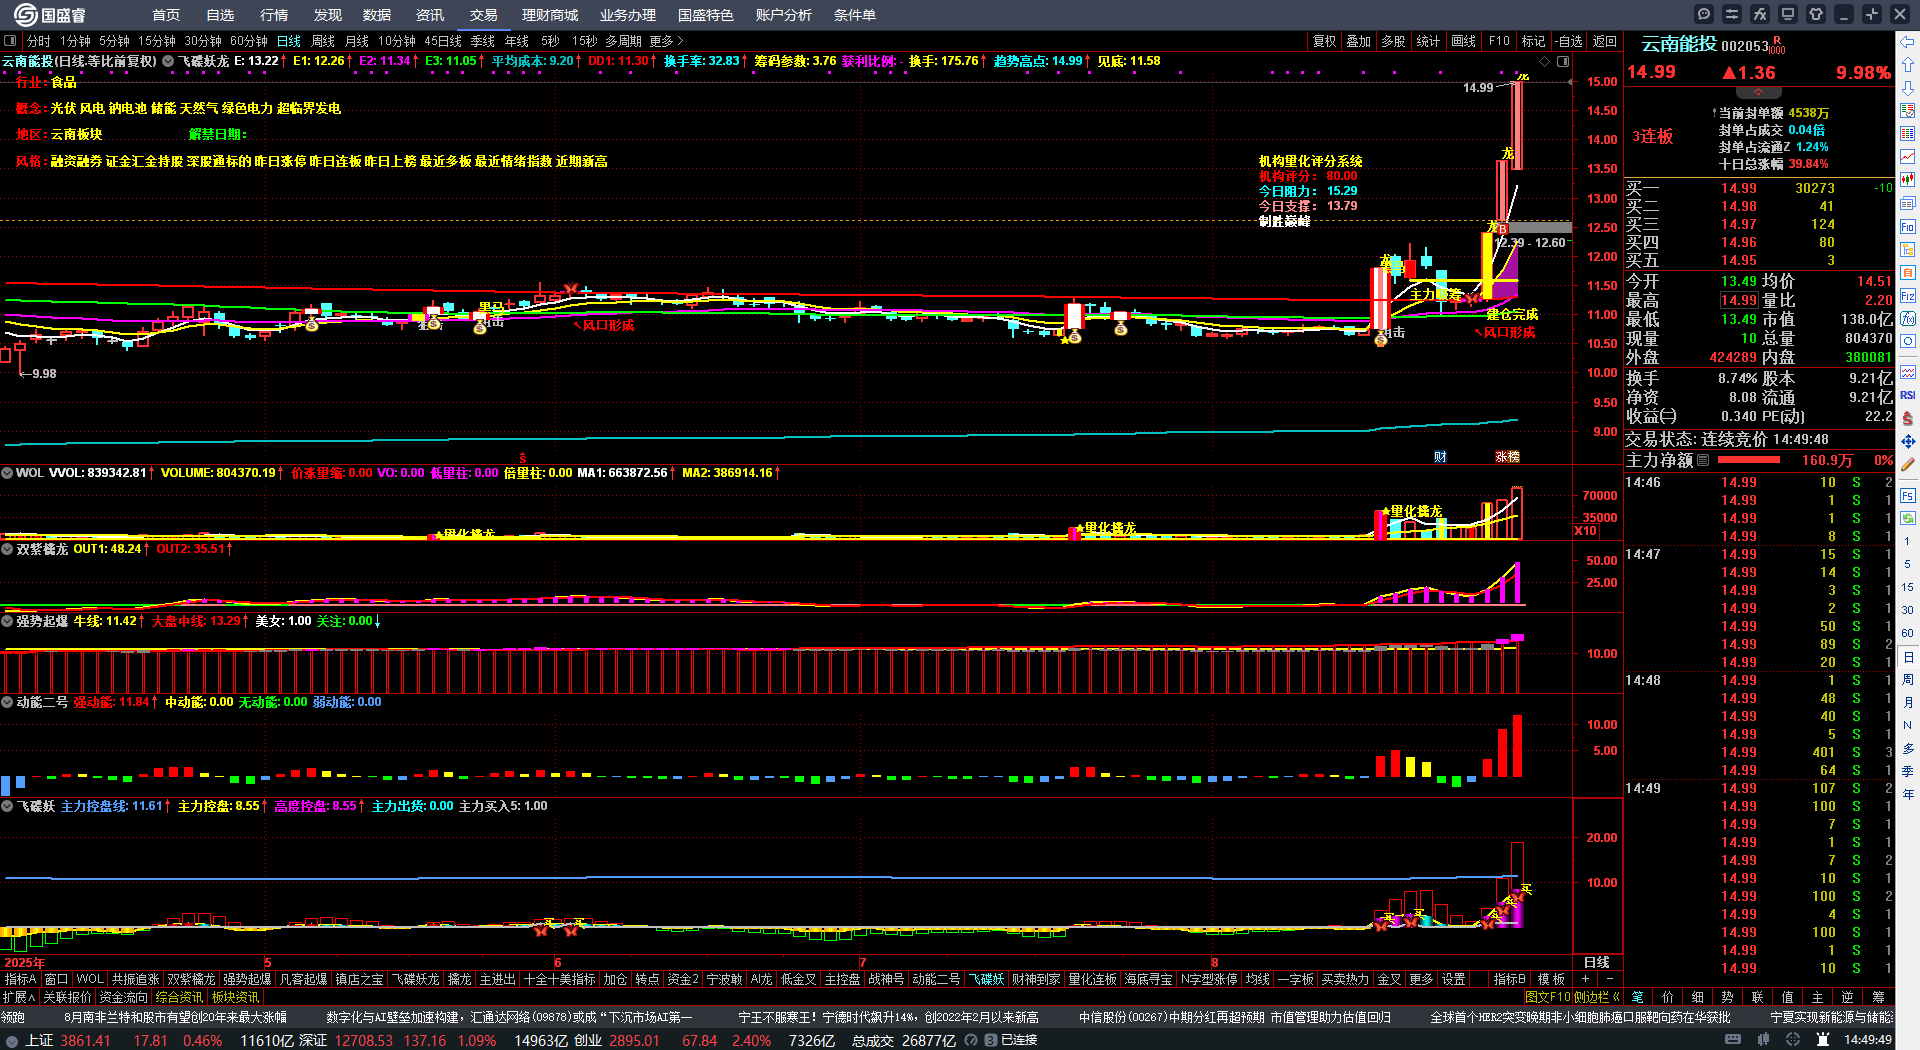Open the 行情 menu

point(274,15)
